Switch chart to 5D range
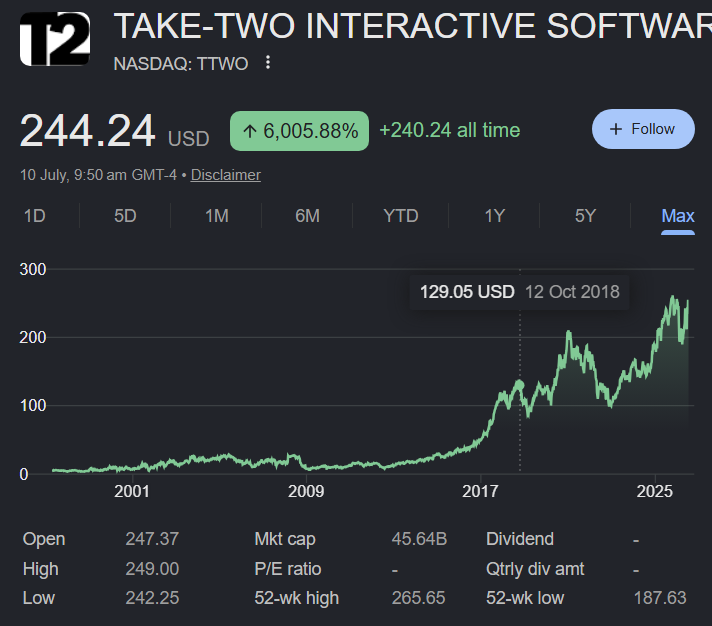The image size is (712, 626). tap(125, 216)
